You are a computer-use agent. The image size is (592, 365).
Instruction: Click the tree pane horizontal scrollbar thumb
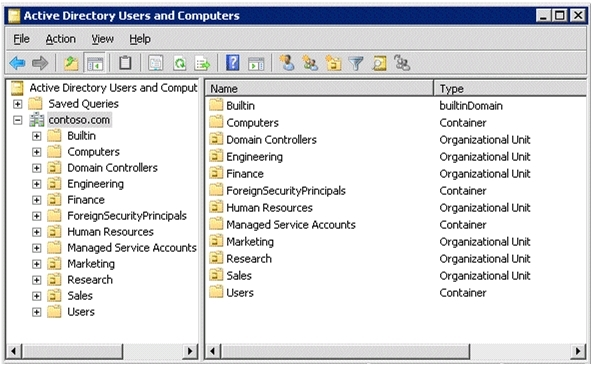[72, 351]
